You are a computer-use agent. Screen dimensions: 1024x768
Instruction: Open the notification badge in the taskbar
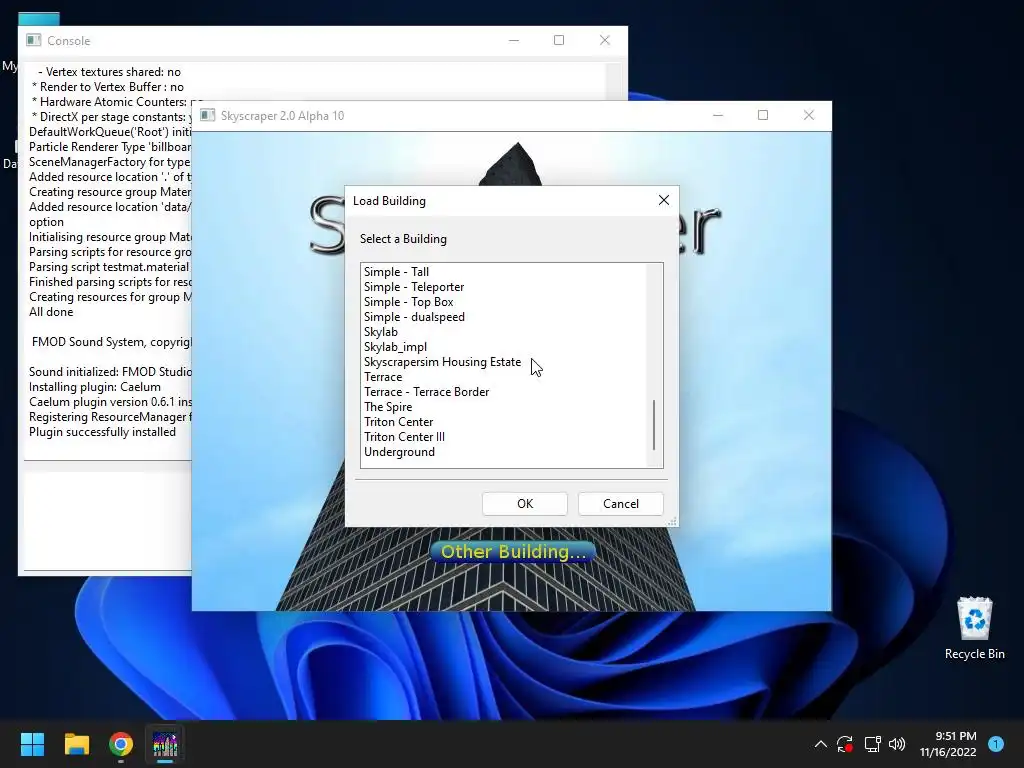coord(996,743)
